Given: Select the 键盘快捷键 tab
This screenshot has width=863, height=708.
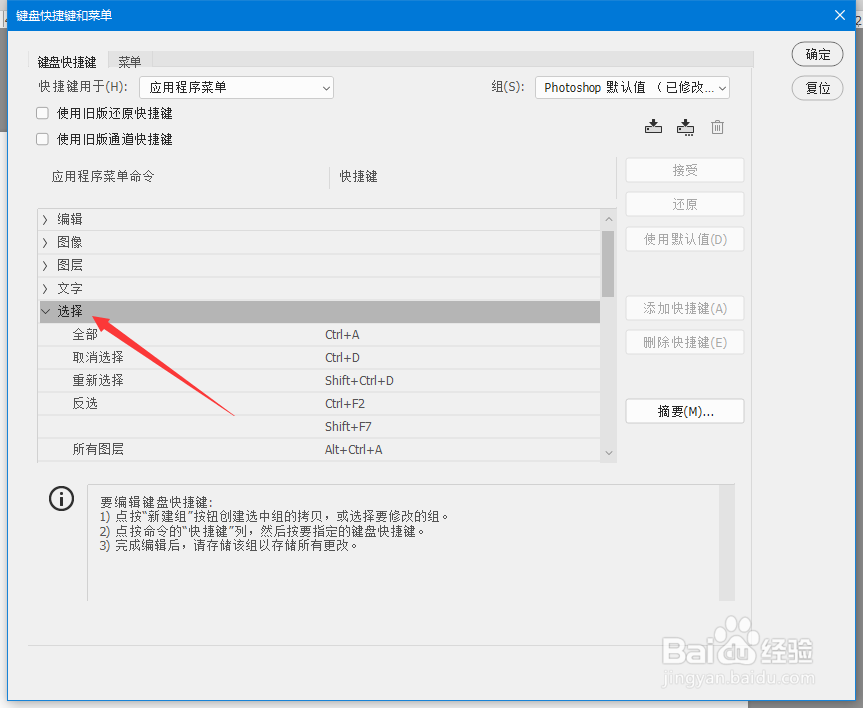Looking at the screenshot, I should (66, 61).
